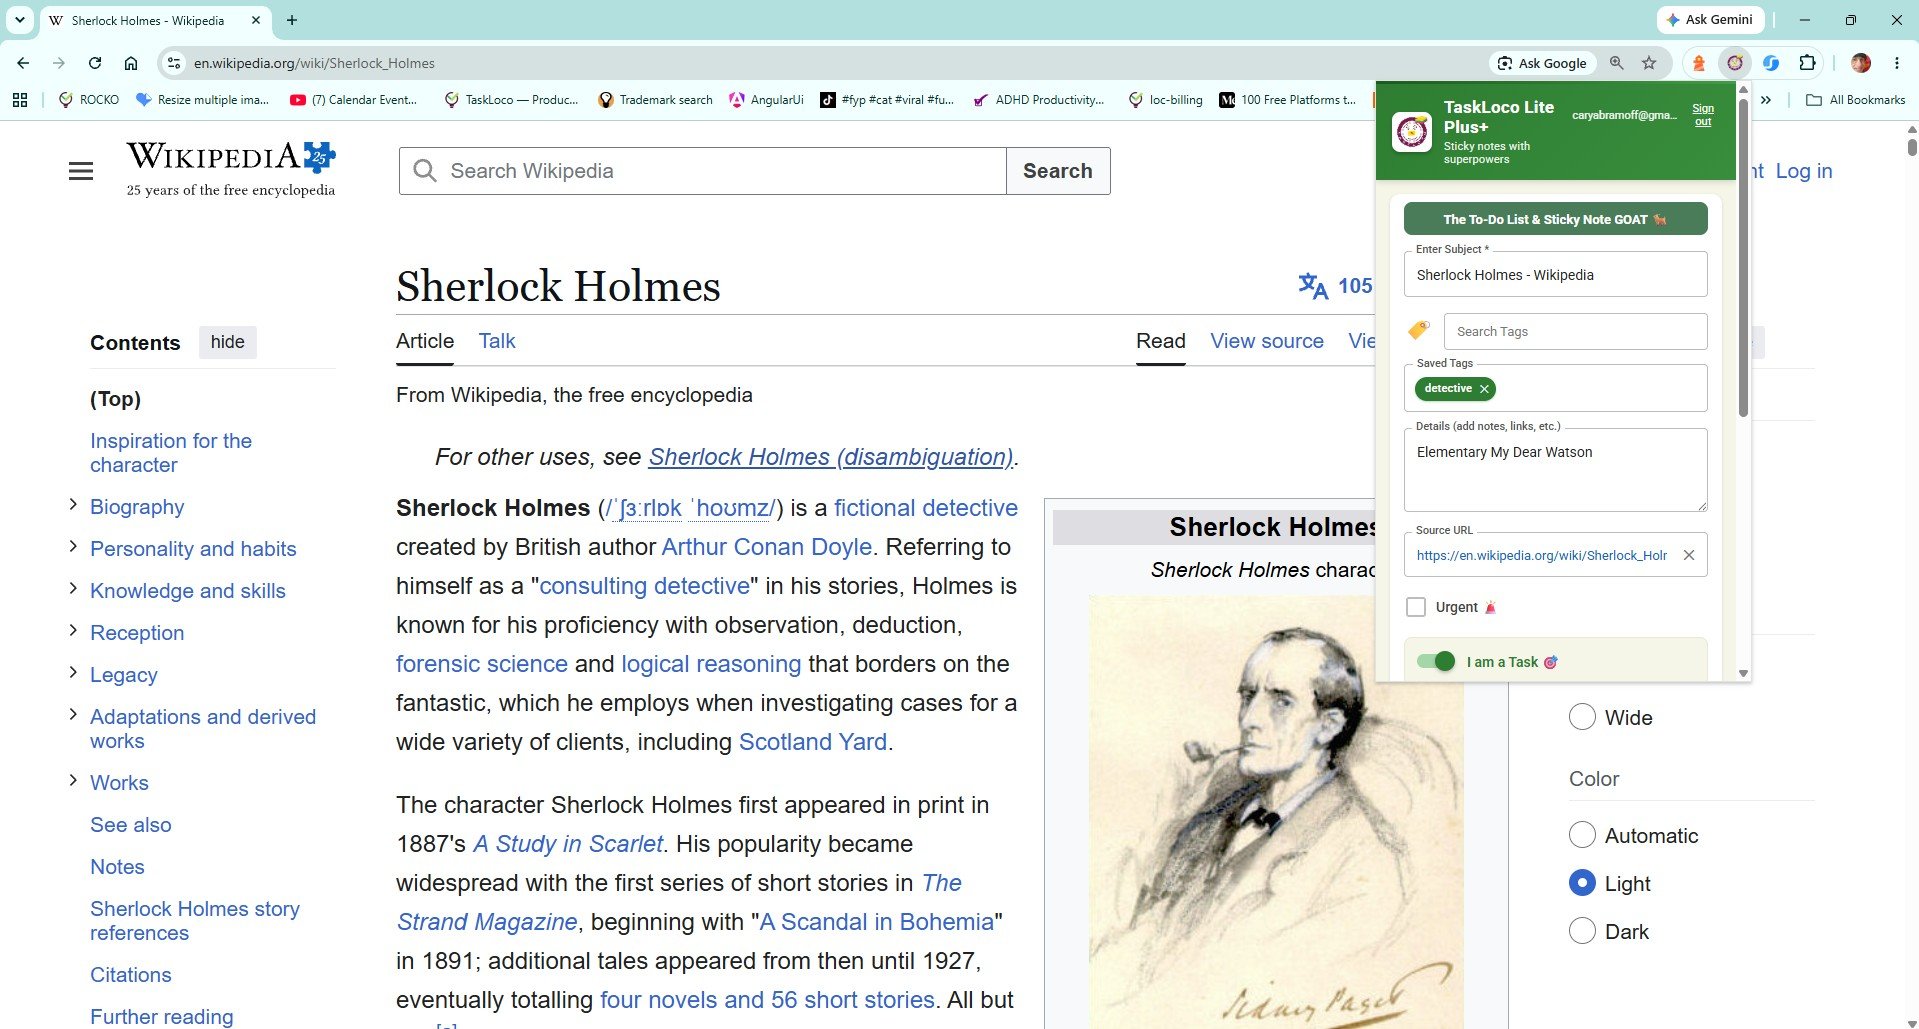
Task: Expand Personality and habits section
Action: pos(73,547)
